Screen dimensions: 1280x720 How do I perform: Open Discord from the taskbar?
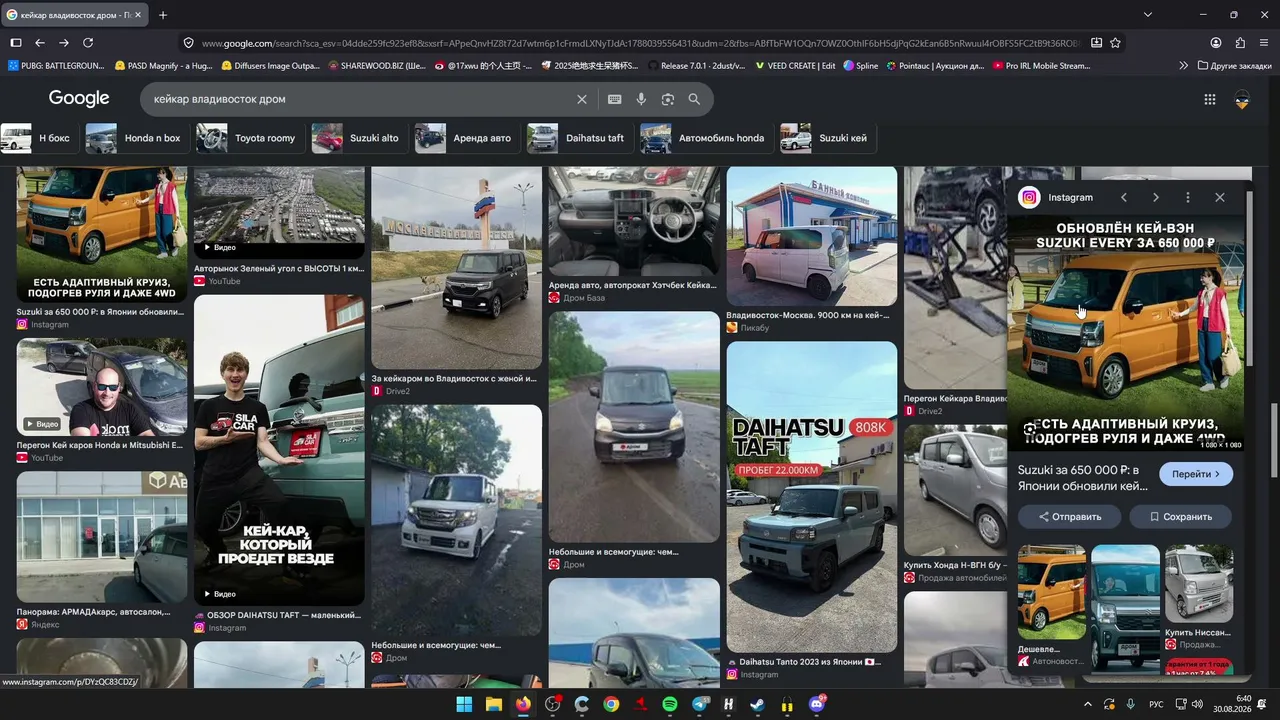pos(817,704)
